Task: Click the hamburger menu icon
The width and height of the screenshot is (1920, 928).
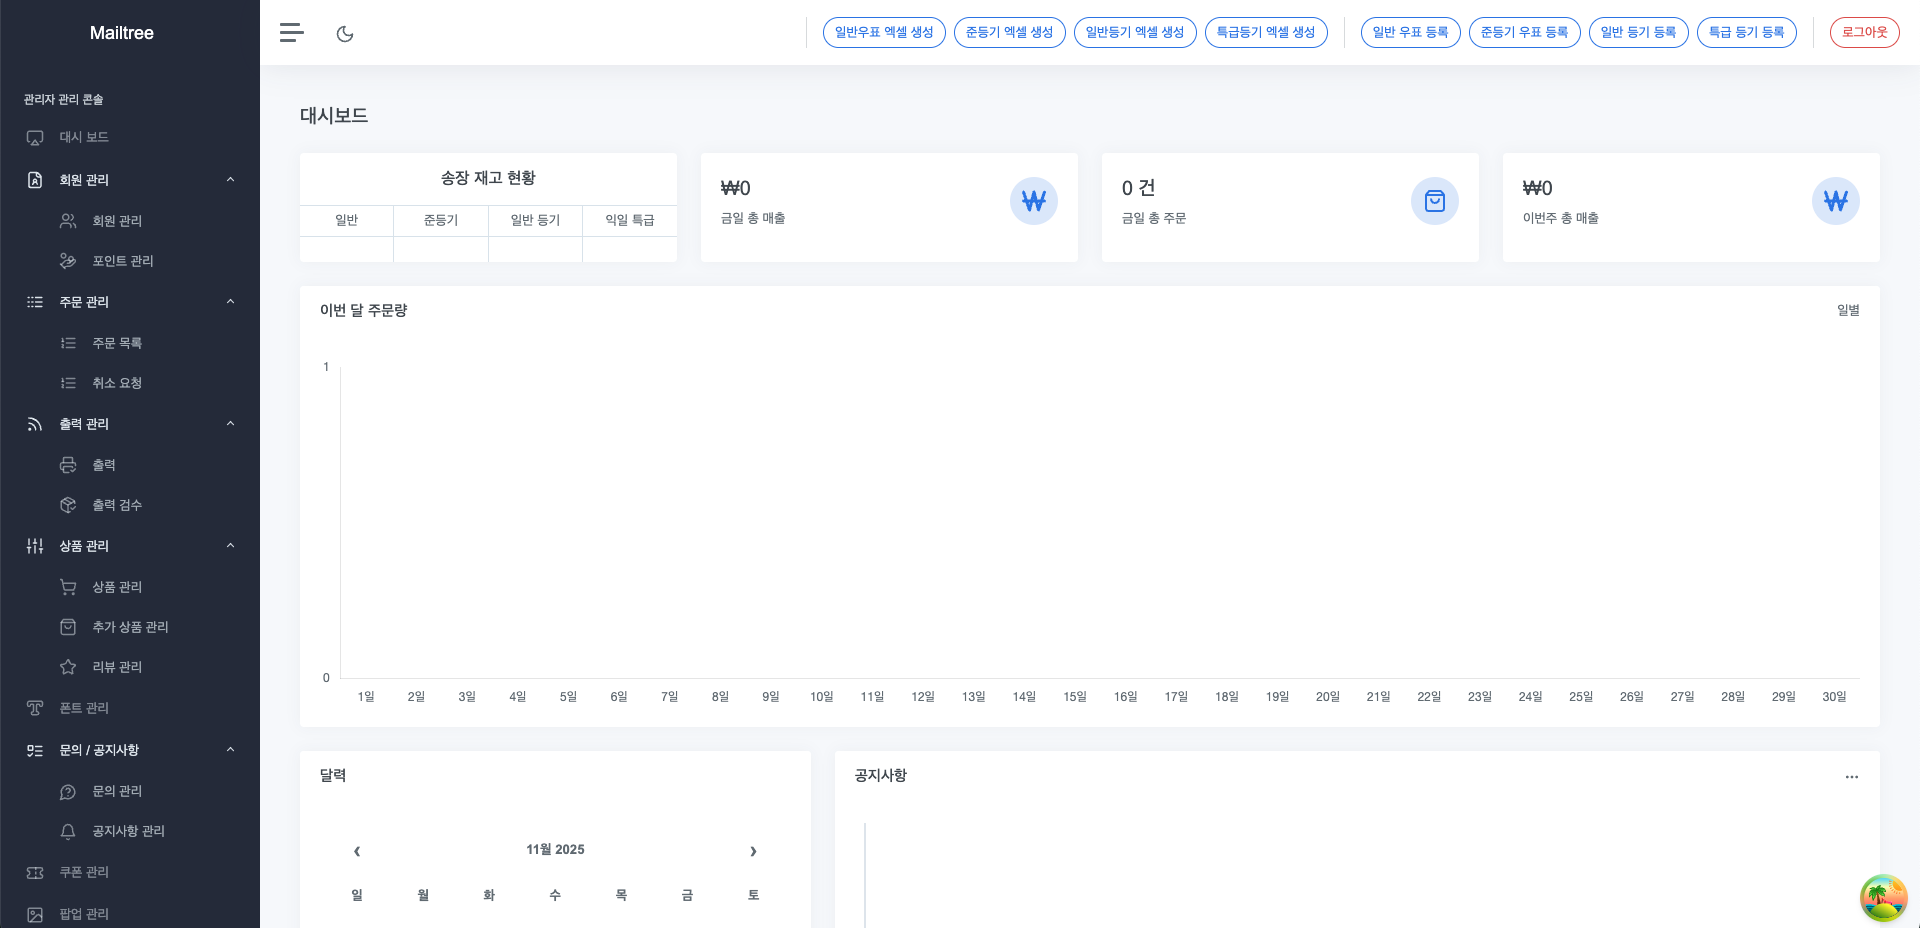Action: [291, 33]
